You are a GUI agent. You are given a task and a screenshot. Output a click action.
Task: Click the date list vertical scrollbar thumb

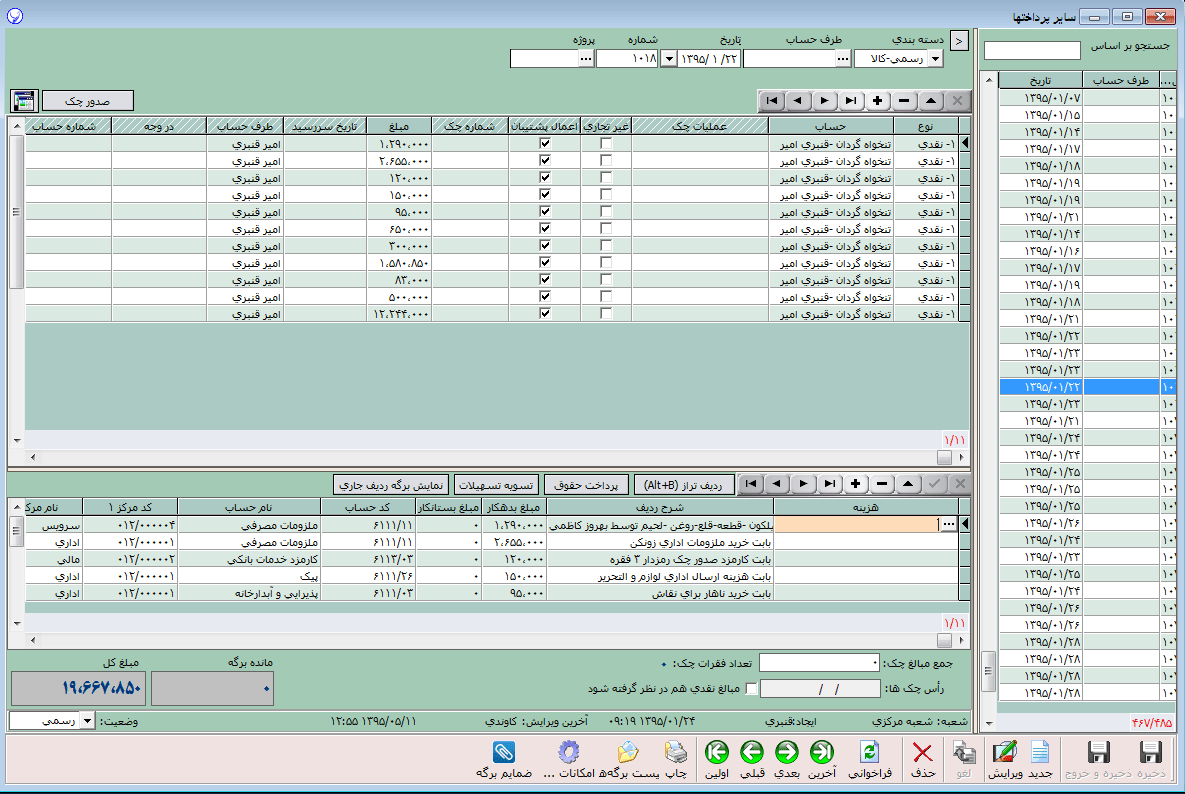pos(989,672)
